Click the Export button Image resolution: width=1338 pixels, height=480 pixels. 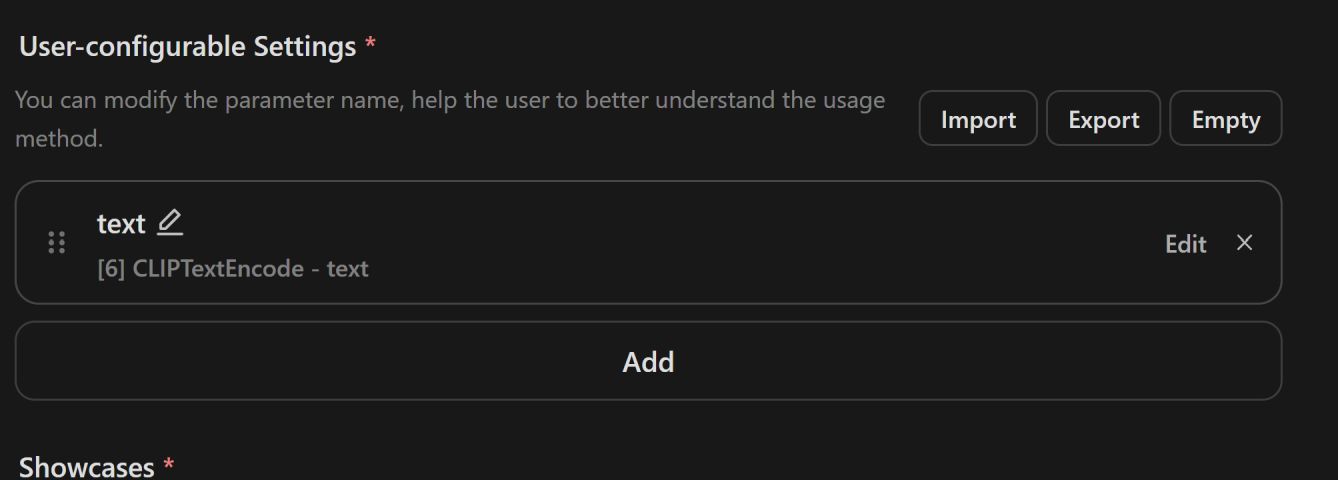pyautogui.click(x=1103, y=119)
